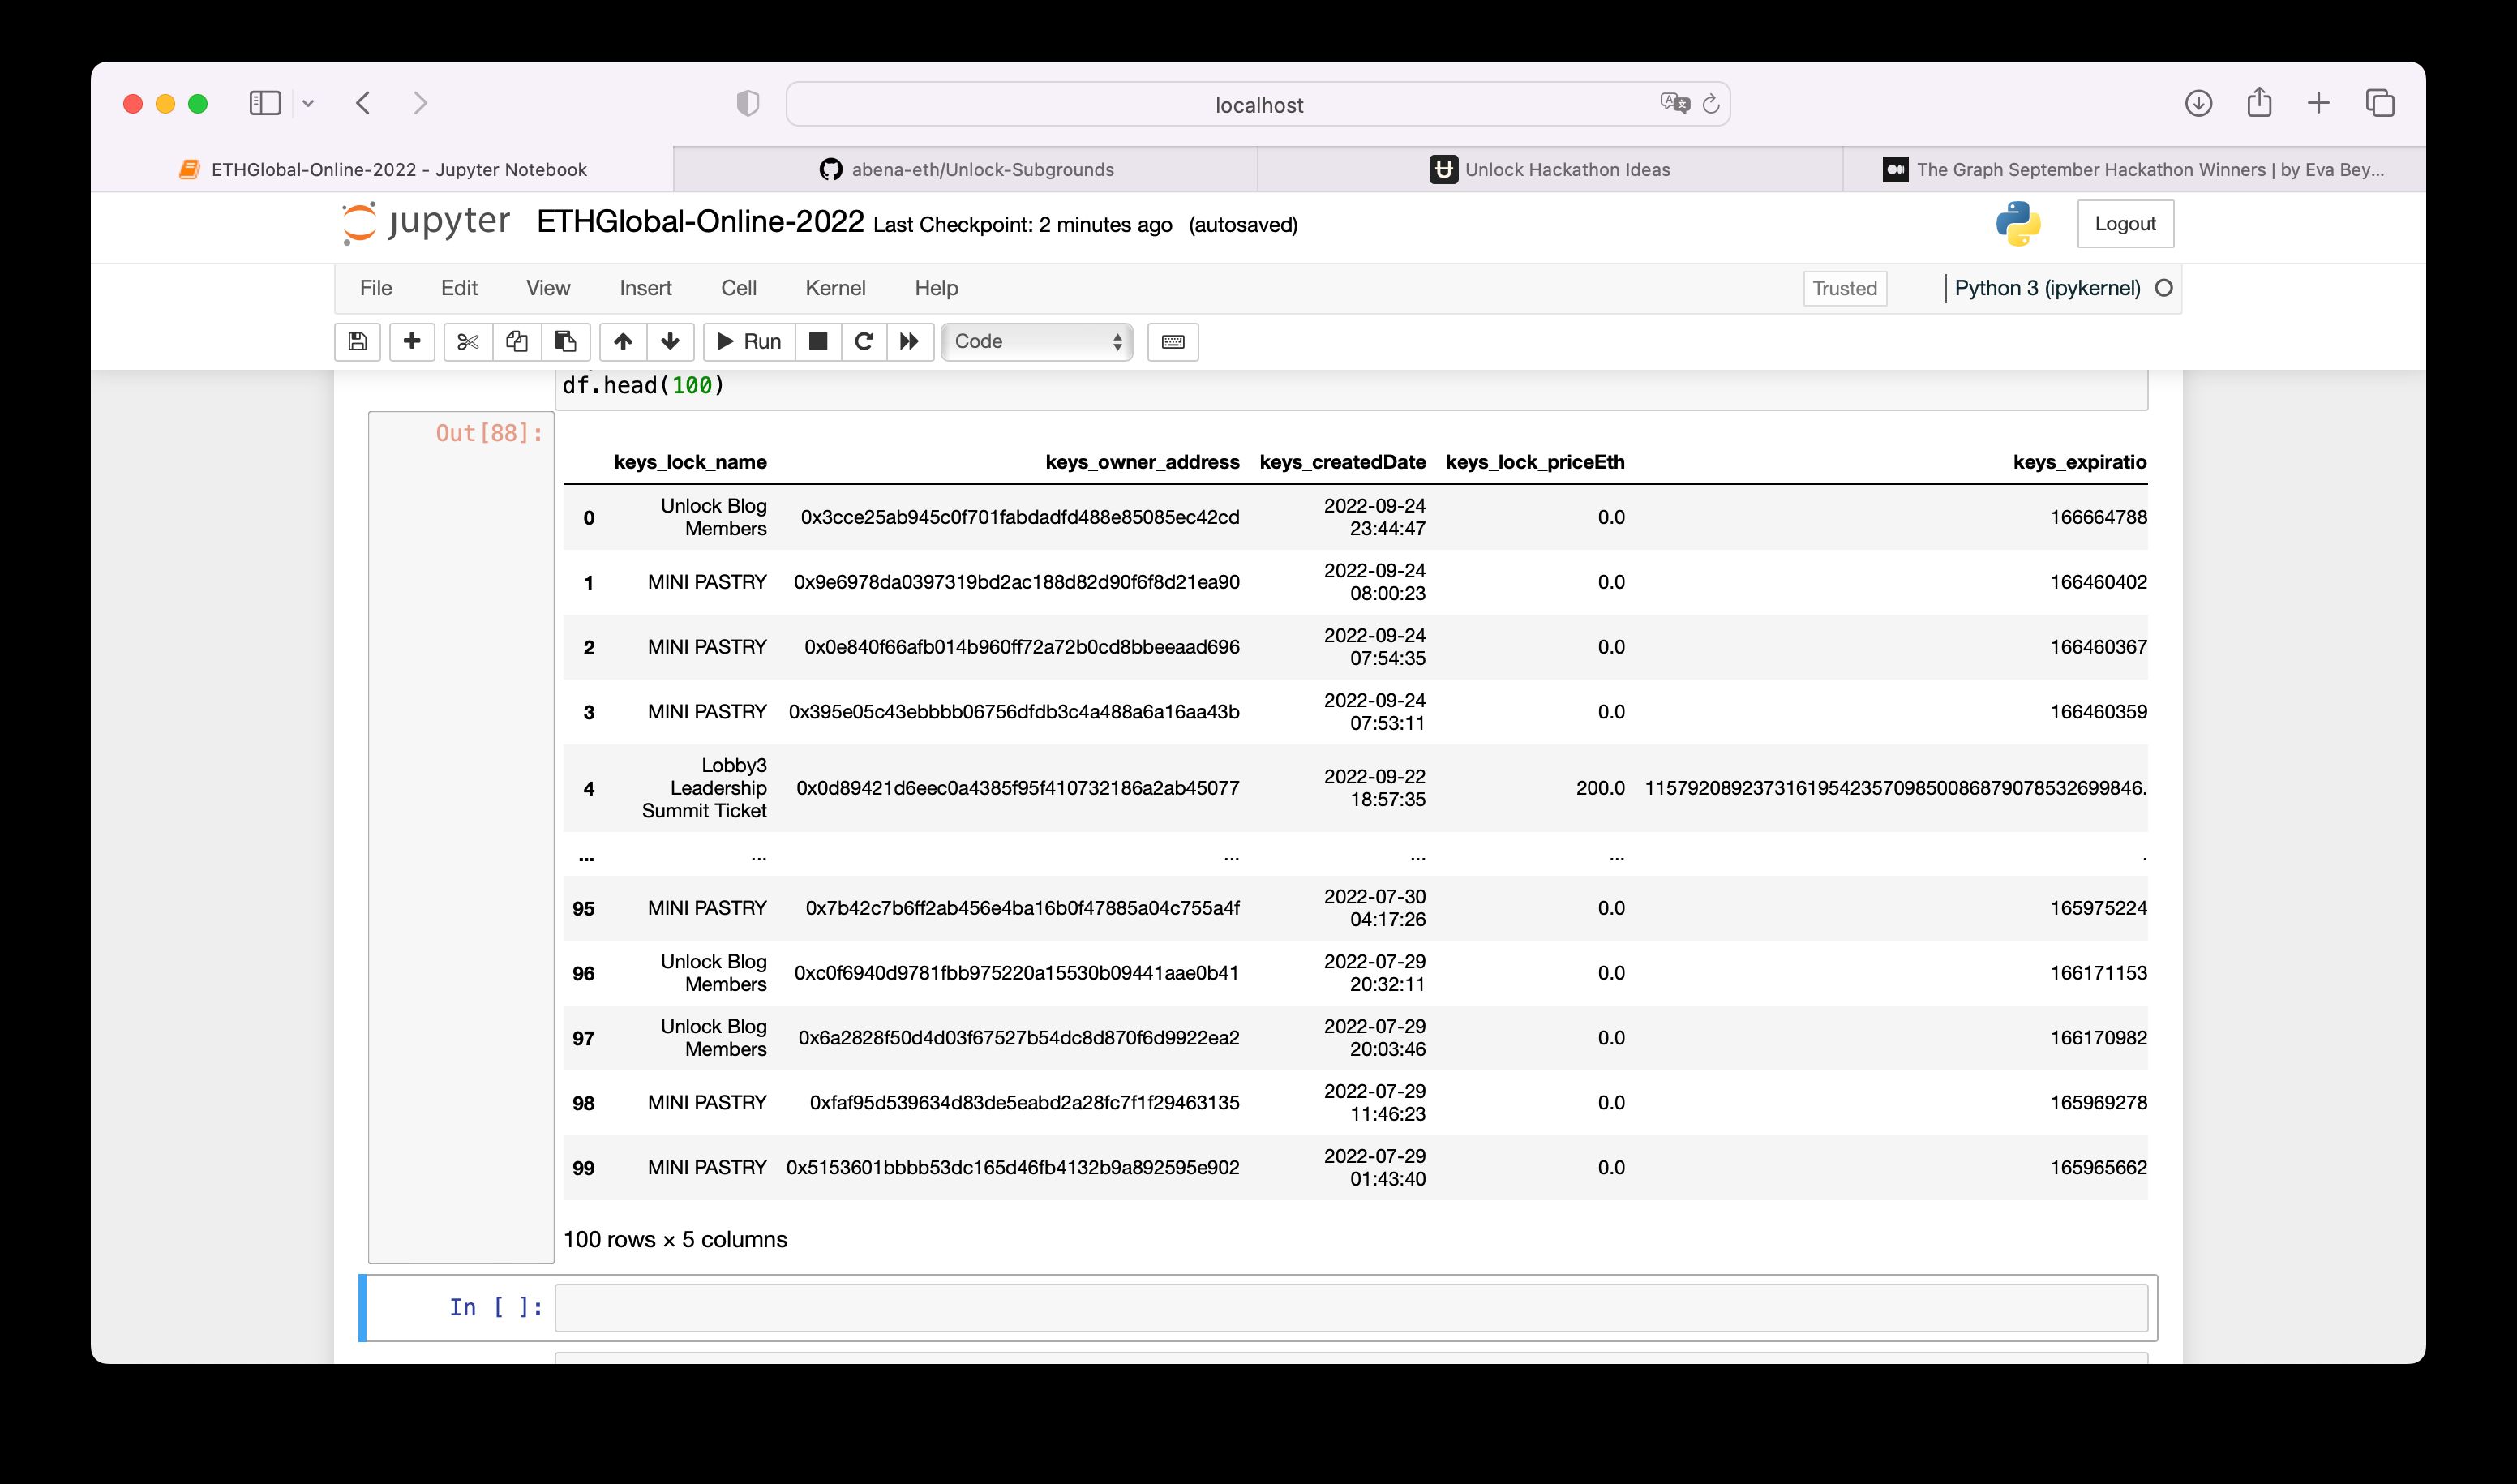
Task: Click row index 96
Action: (583, 973)
